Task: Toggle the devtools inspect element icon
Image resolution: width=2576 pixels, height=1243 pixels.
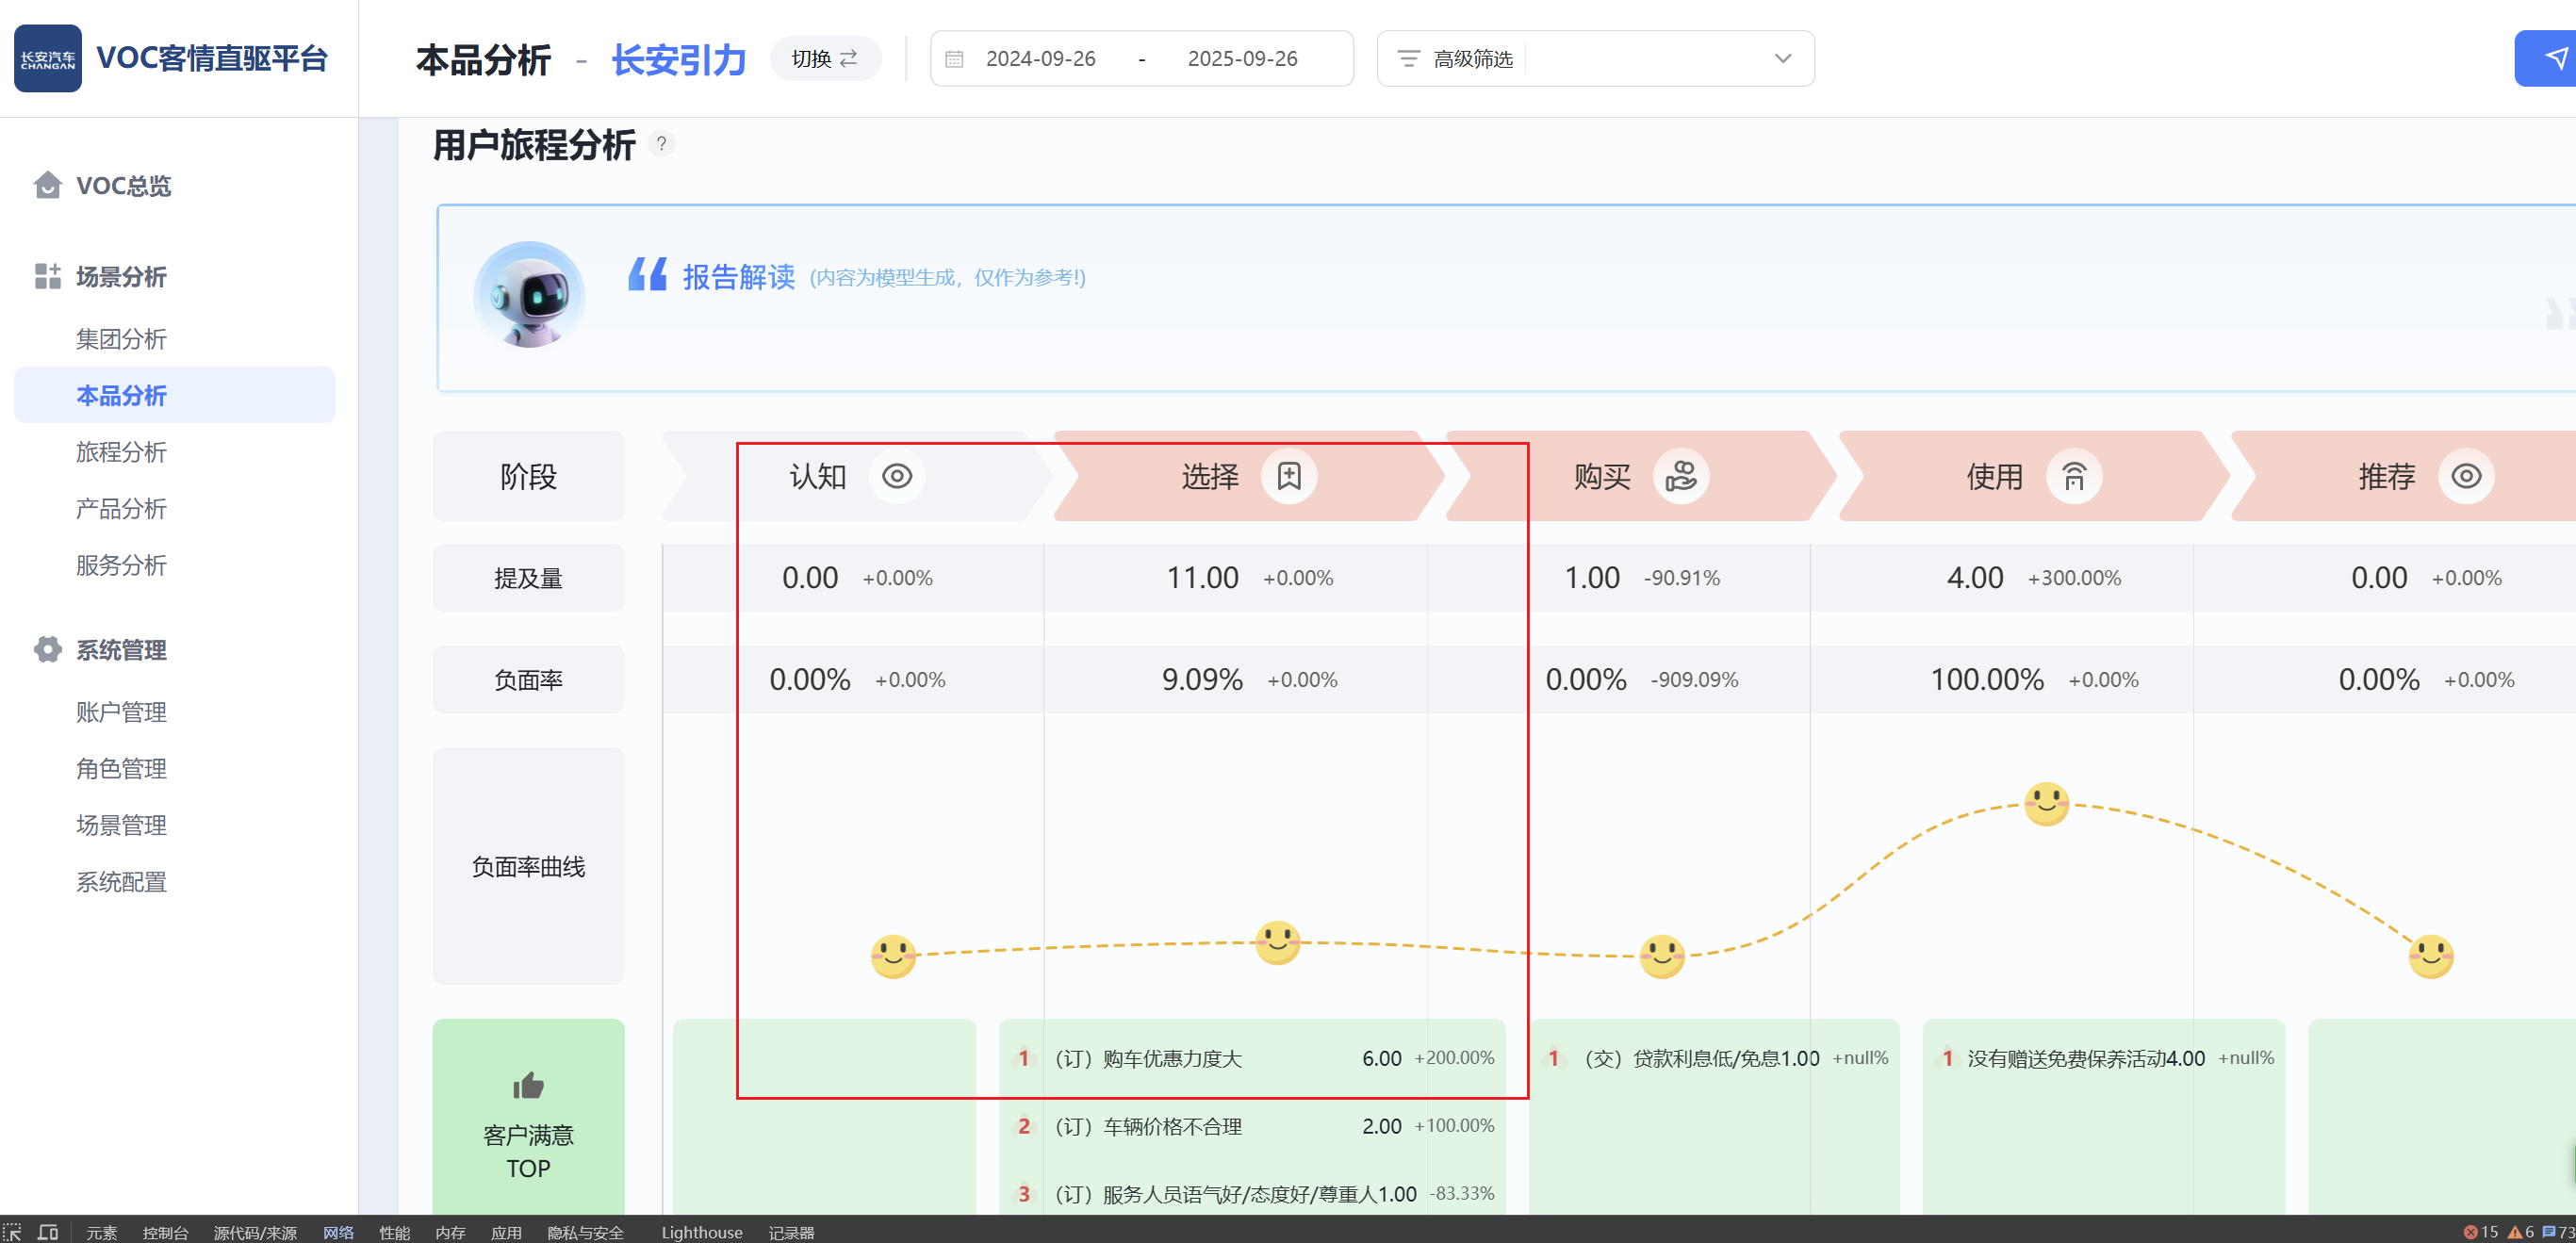Action: pyautogui.click(x=12, y=1232)
